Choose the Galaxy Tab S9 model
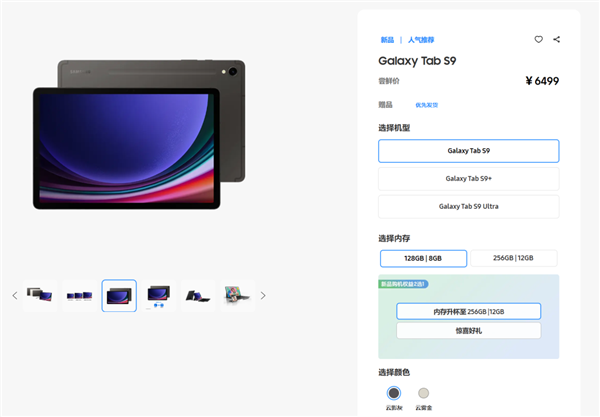 pyautogui.click(x=469, y=151)
